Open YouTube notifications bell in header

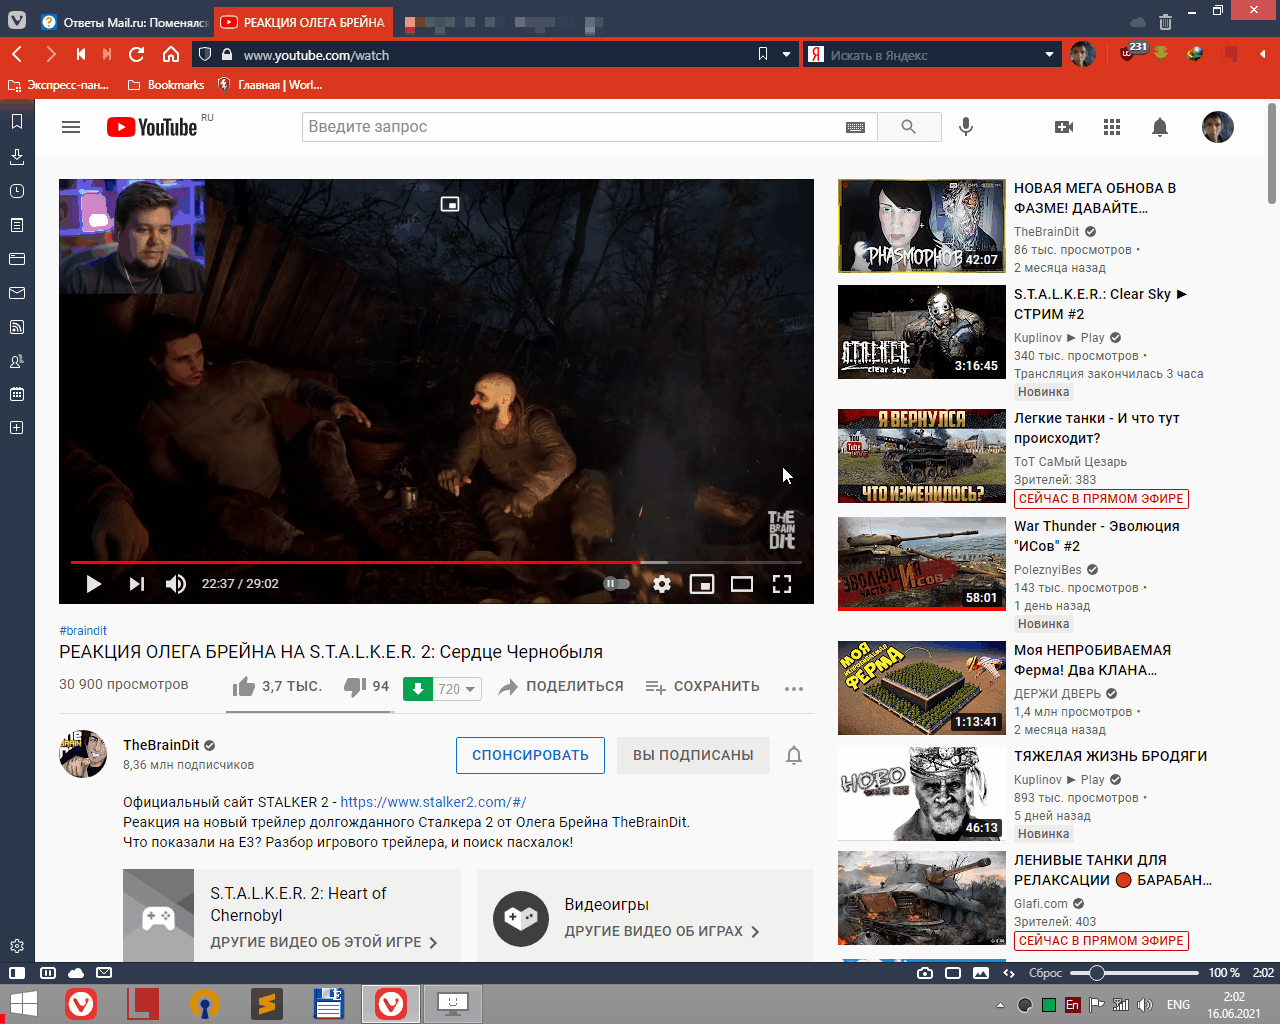(1160, 127)
